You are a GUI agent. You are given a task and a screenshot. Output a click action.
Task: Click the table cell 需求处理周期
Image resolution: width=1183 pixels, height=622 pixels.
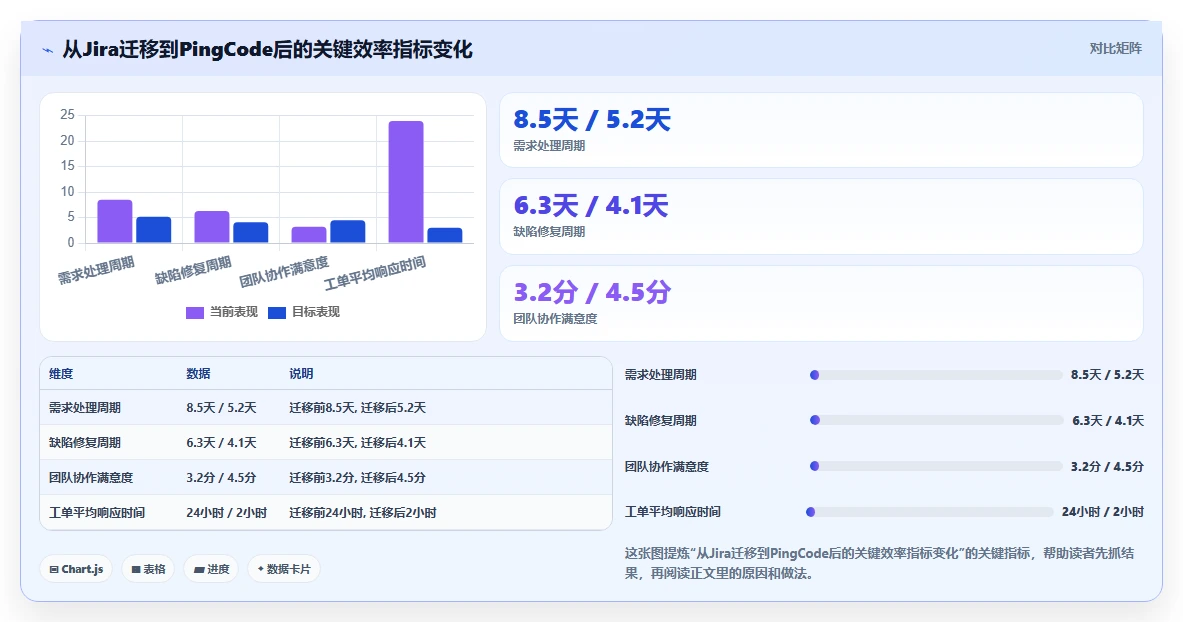[84, 408]
